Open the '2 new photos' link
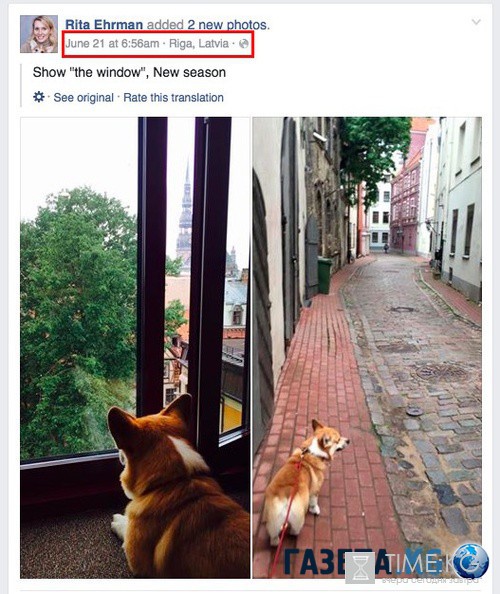 point(228,25)
